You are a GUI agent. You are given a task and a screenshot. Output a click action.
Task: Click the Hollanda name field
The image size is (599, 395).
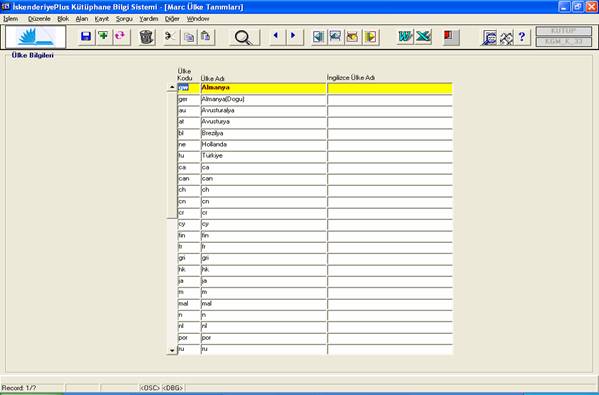coord(263,145)
